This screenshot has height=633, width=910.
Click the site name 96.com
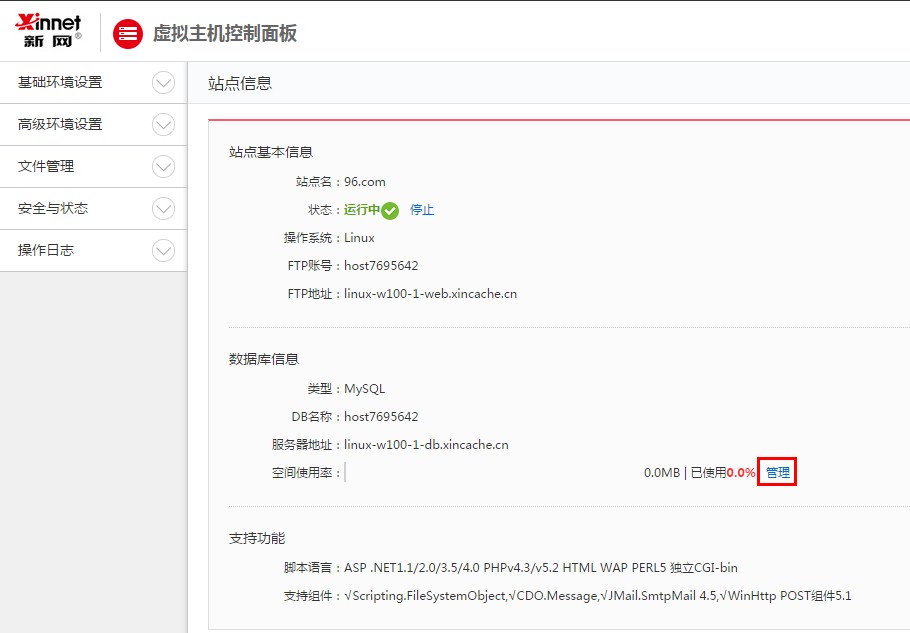click(364, 182)
